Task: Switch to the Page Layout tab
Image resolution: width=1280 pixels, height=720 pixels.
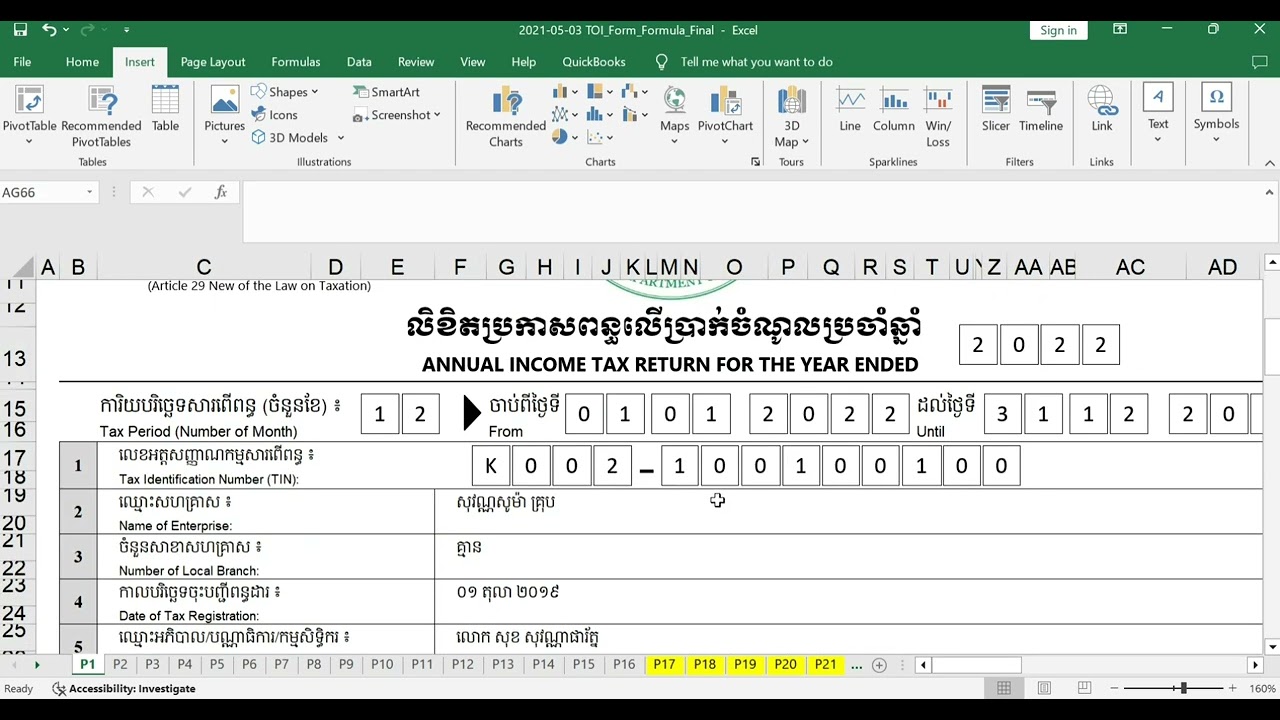Action: pos(213,62)
